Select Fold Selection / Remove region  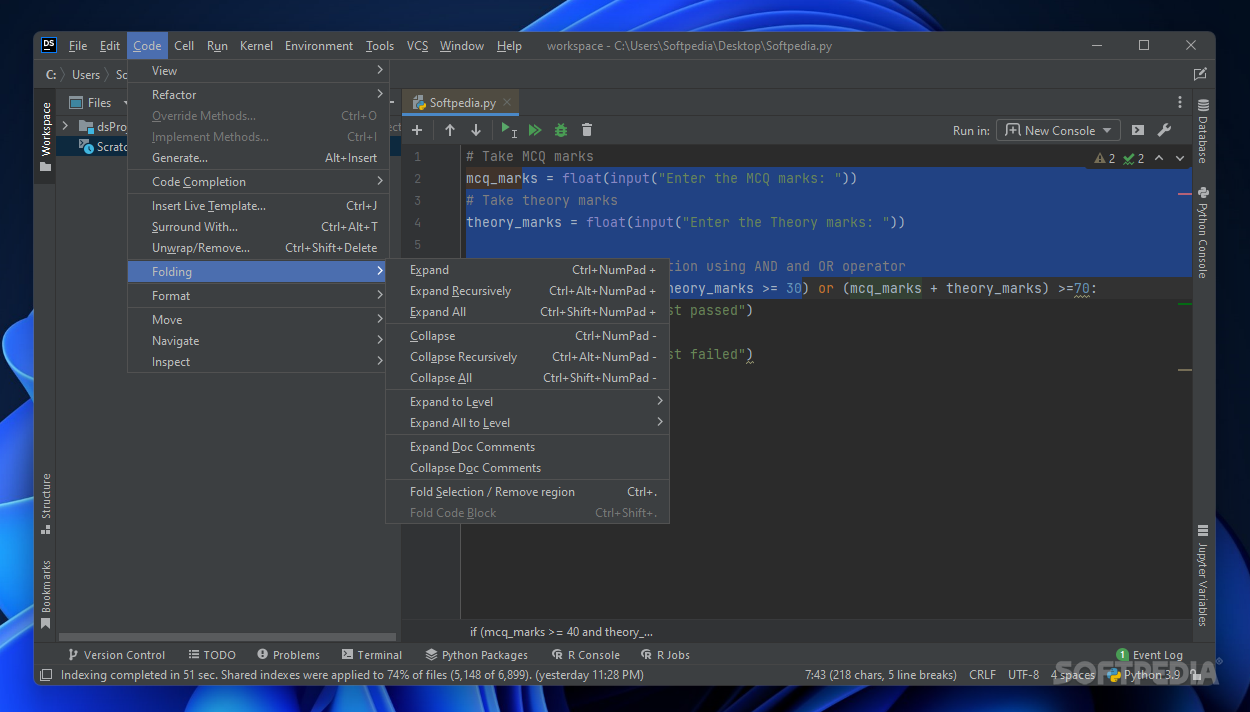(x=527, y=491)
